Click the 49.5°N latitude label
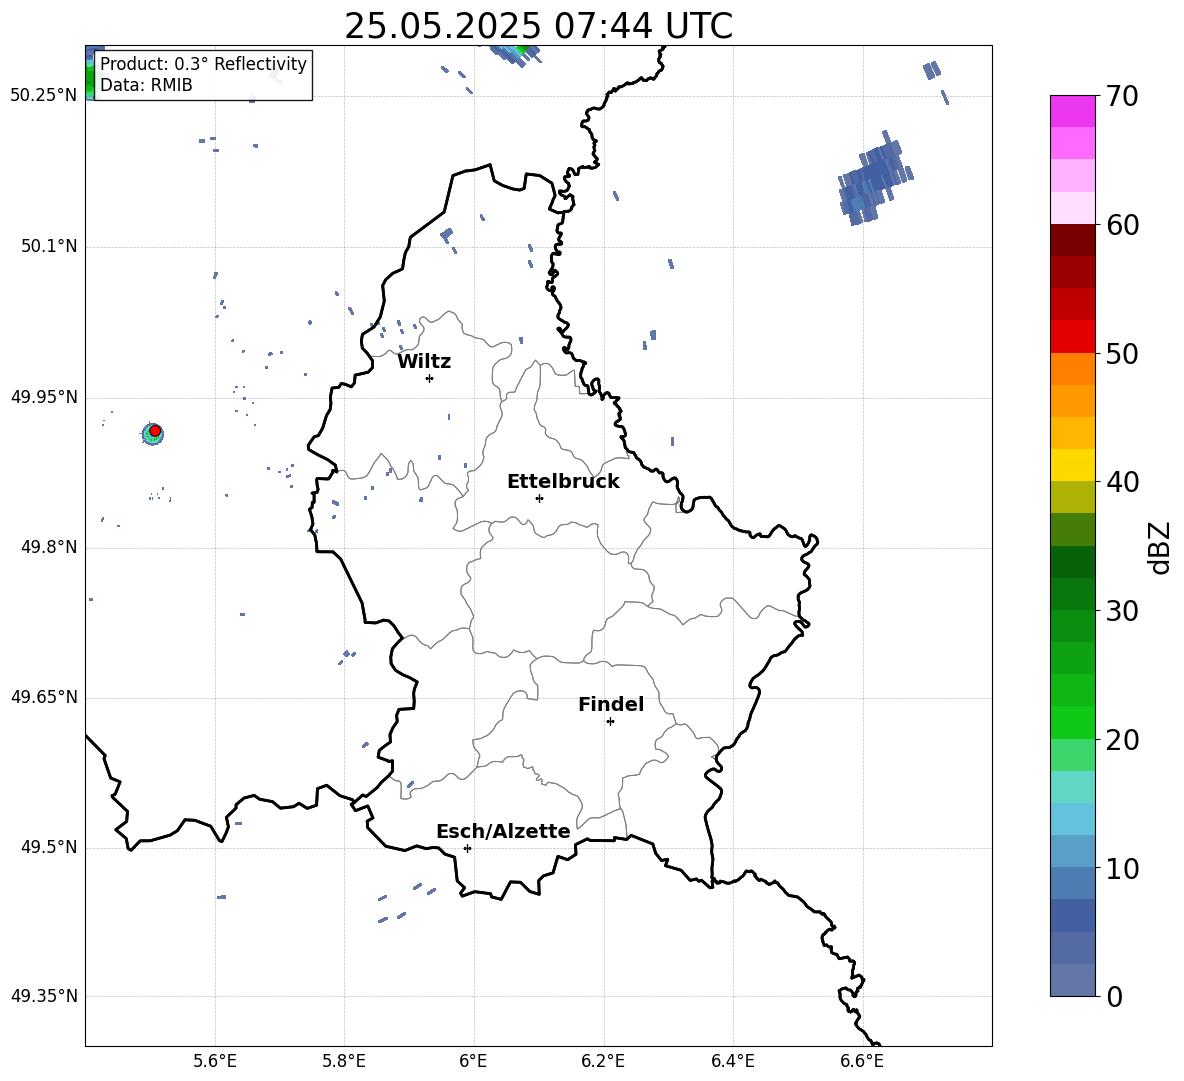Screen dimensions: 1184x1081 click(x=49, y=847)
